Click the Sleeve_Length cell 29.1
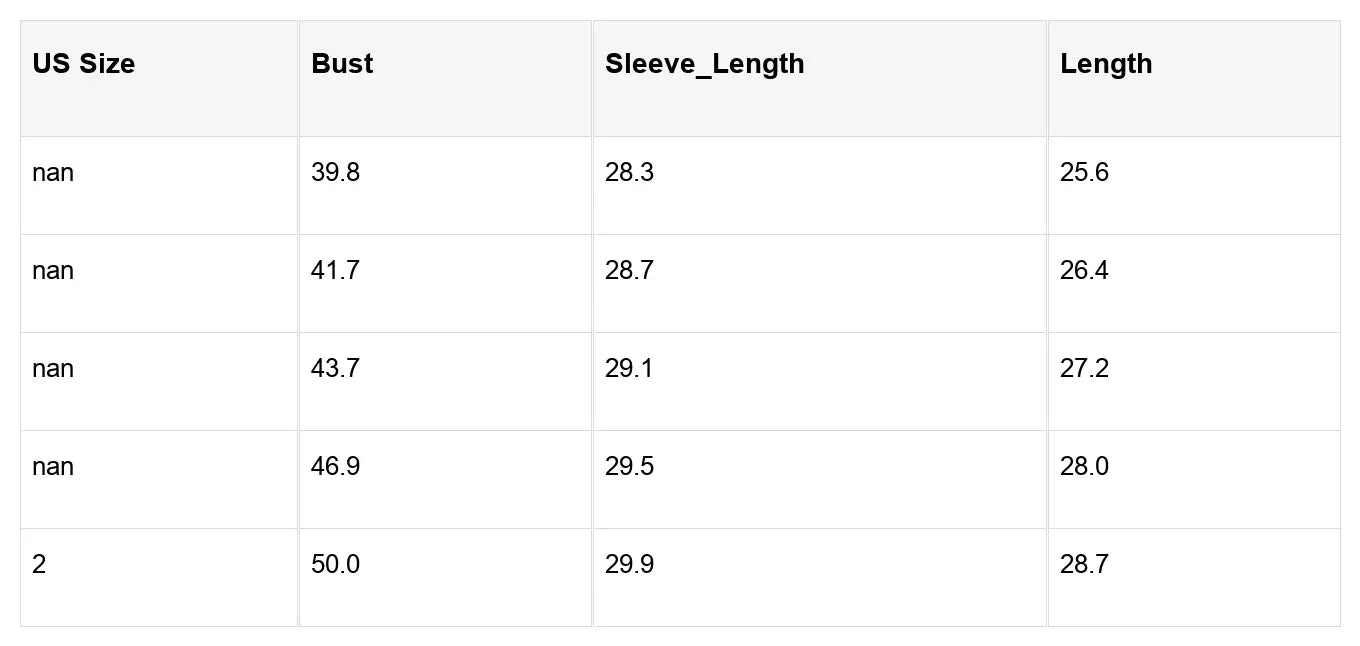 pos(629,369)
